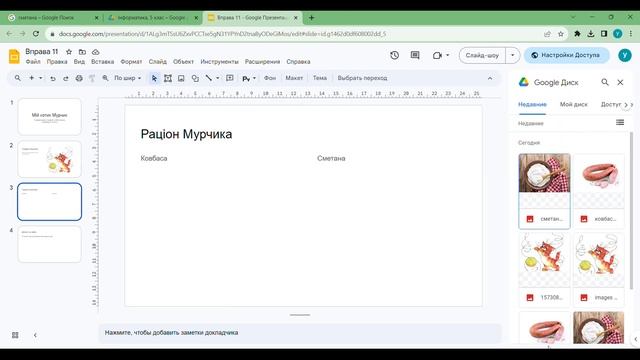Add a comment from toolbar

coord(230,78)
